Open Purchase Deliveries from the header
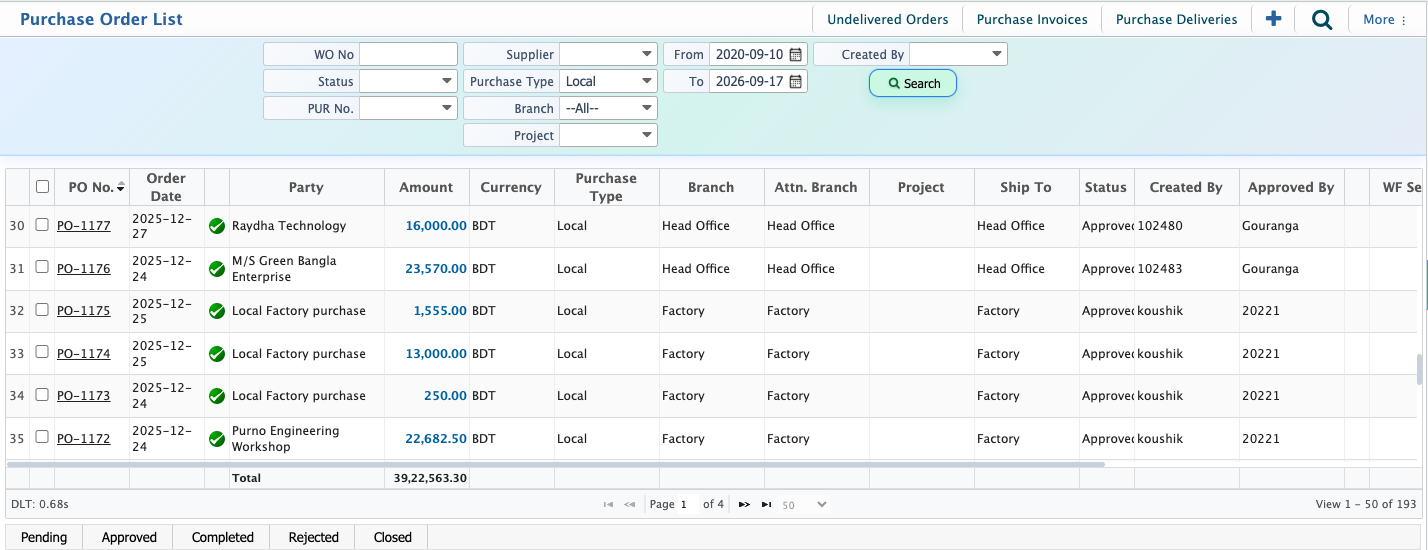 (x=1176, y=19)
